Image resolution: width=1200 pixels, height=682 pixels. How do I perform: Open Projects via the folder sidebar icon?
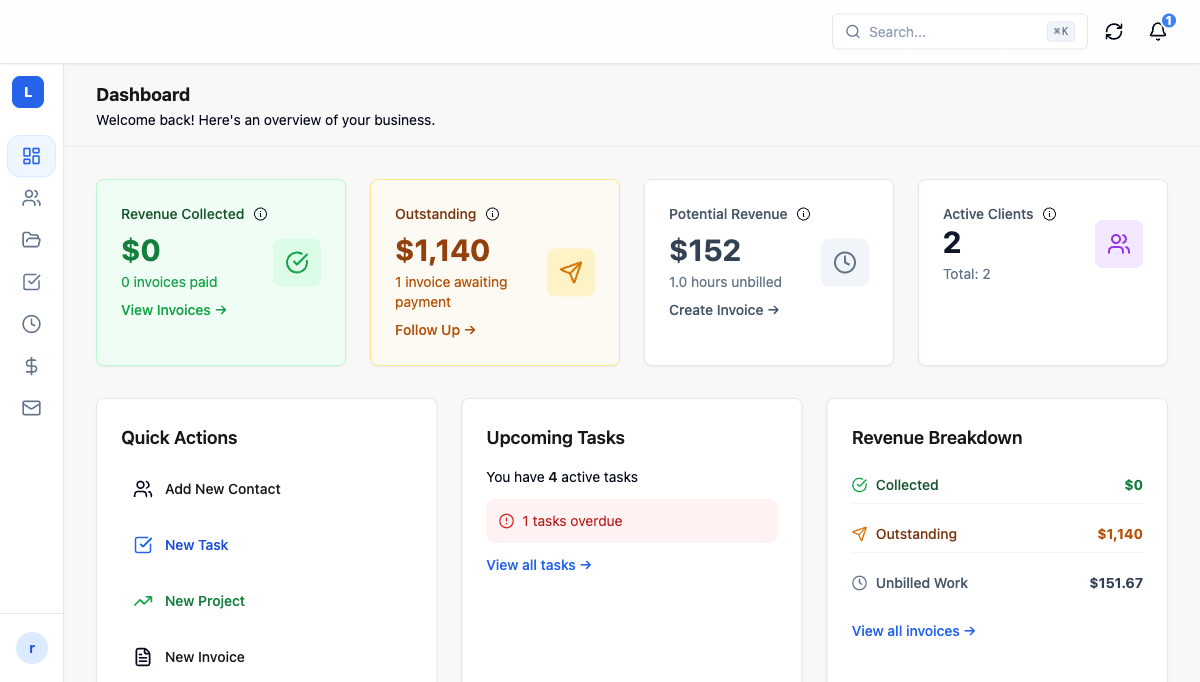point(31,240)
